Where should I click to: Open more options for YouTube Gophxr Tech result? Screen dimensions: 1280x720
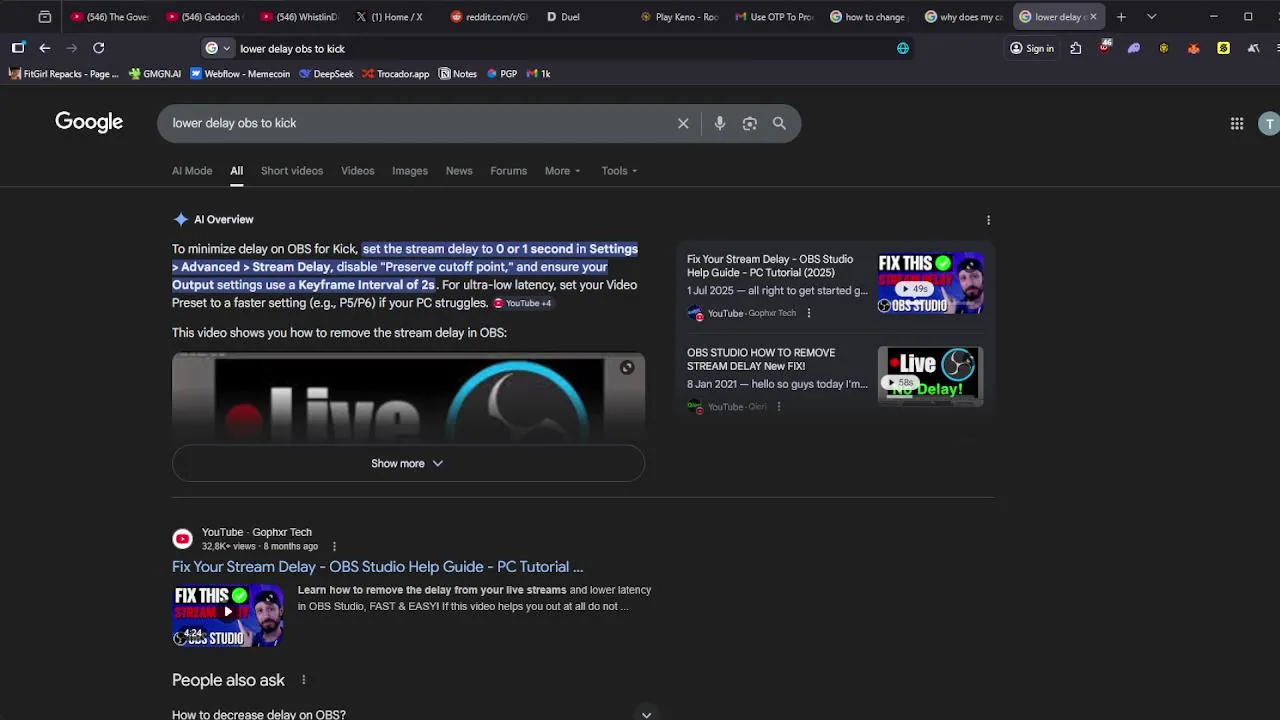(x=334, y=546)
